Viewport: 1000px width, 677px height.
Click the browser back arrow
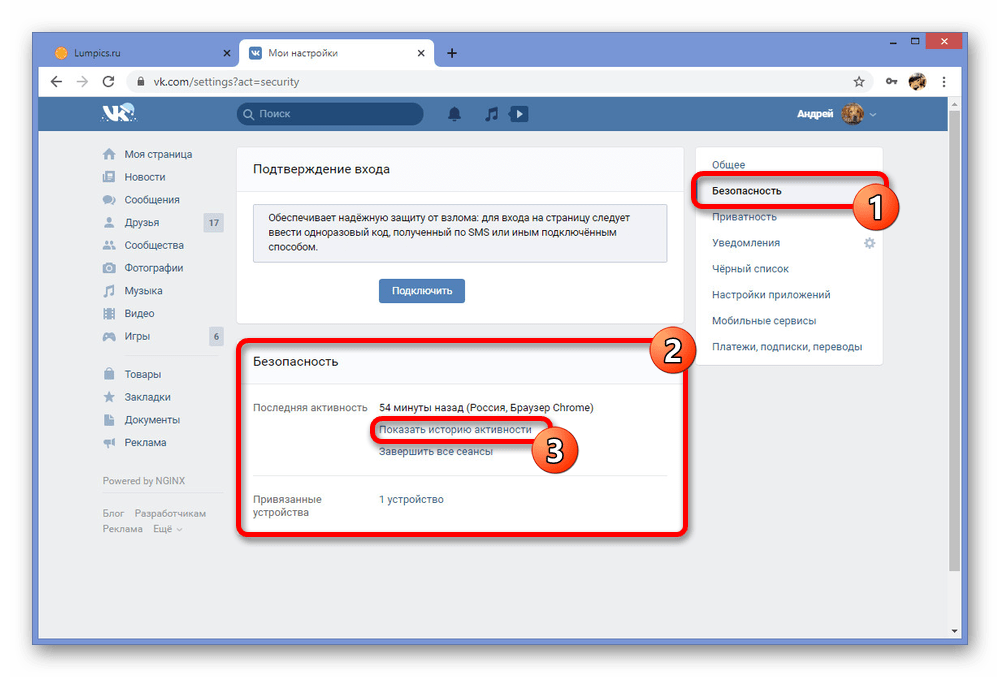click(x=57, y=82)
